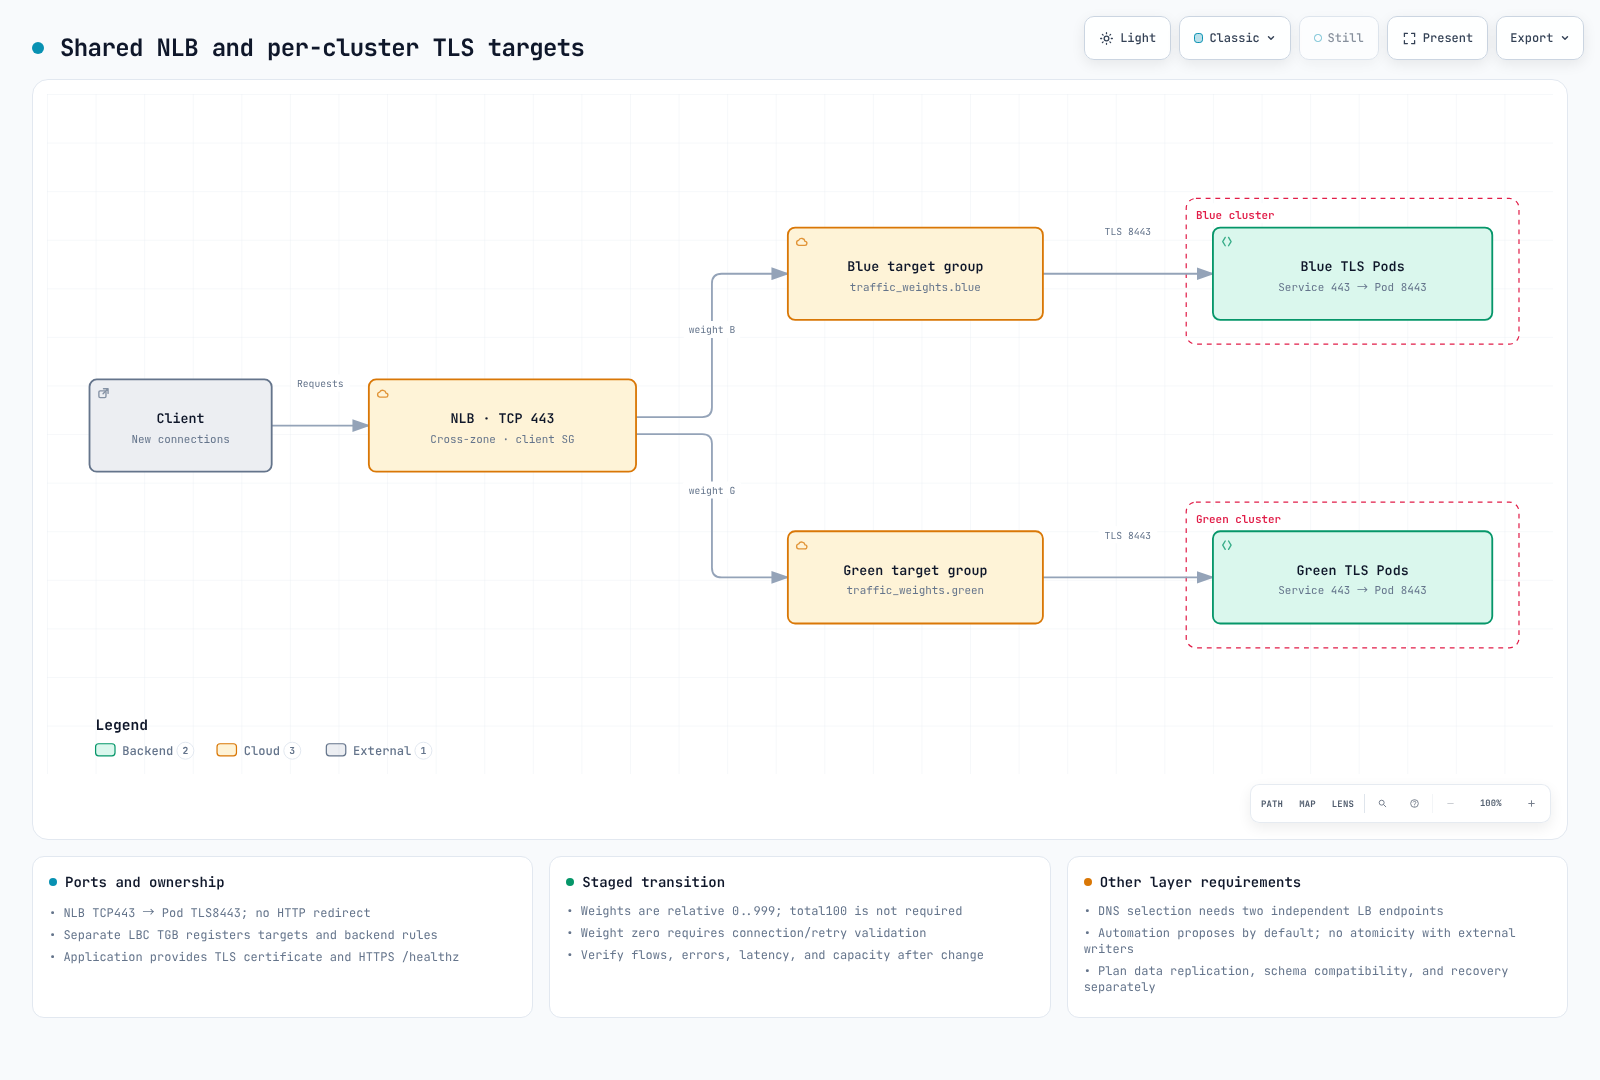1600x1080 pixels.
Task: Click the Backend legend color swatch
Action: click(x=105, y=750)
